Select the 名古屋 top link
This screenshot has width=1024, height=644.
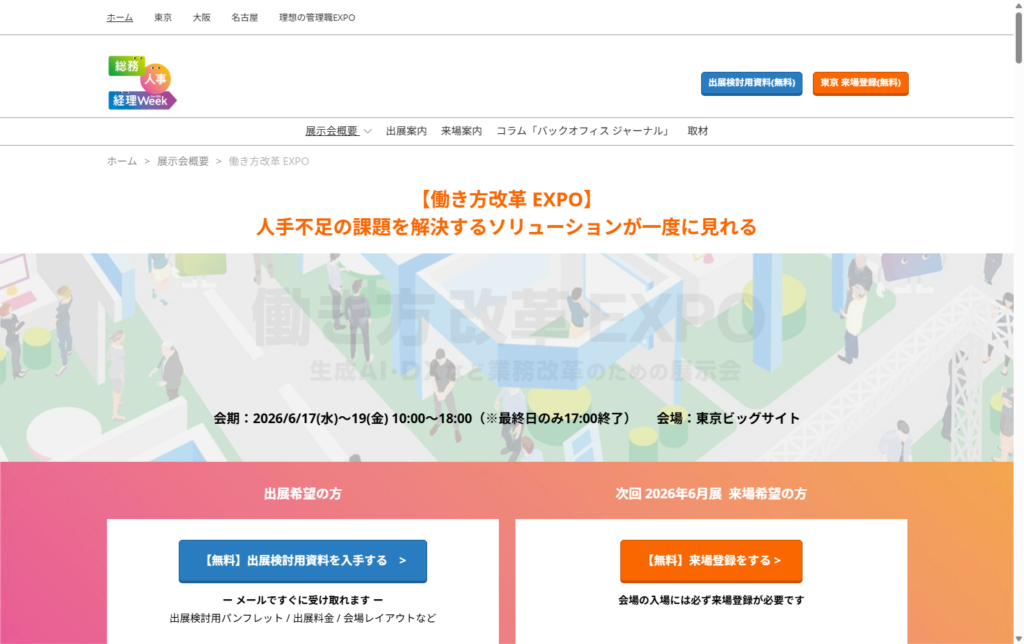(x=244, y=18)
